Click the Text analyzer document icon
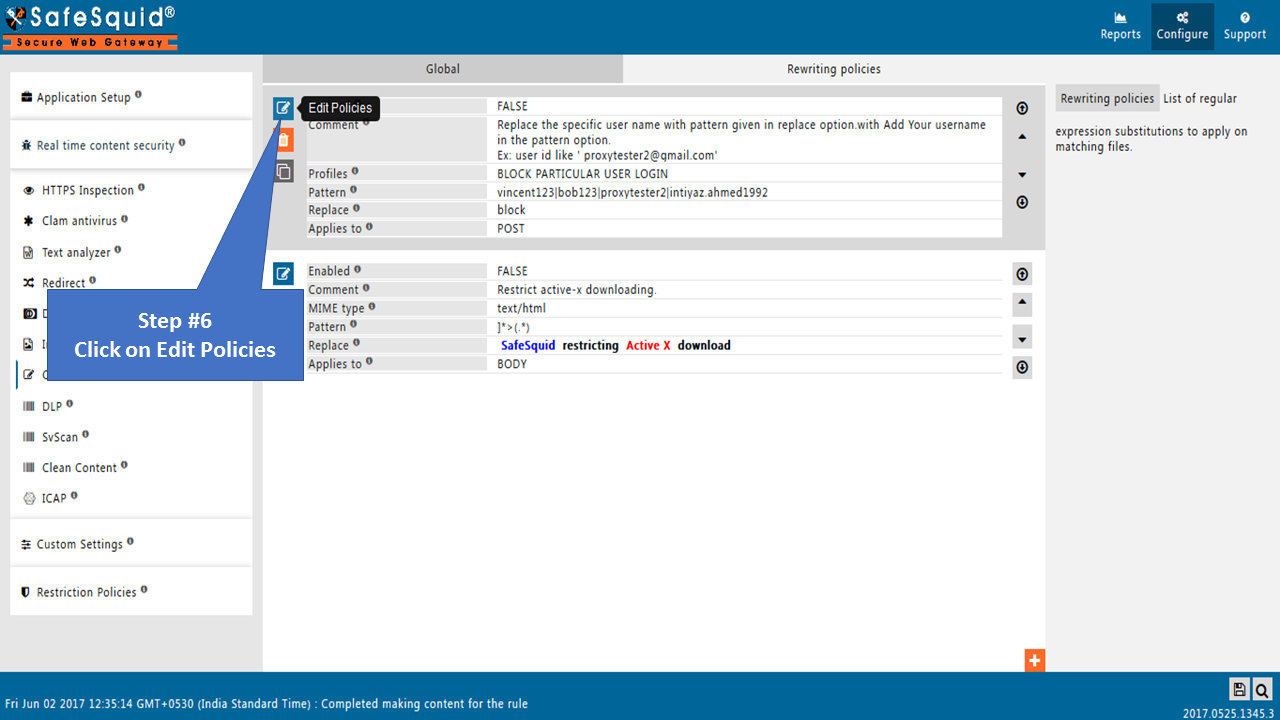The image size is (1280, 720). coord(29,252)
